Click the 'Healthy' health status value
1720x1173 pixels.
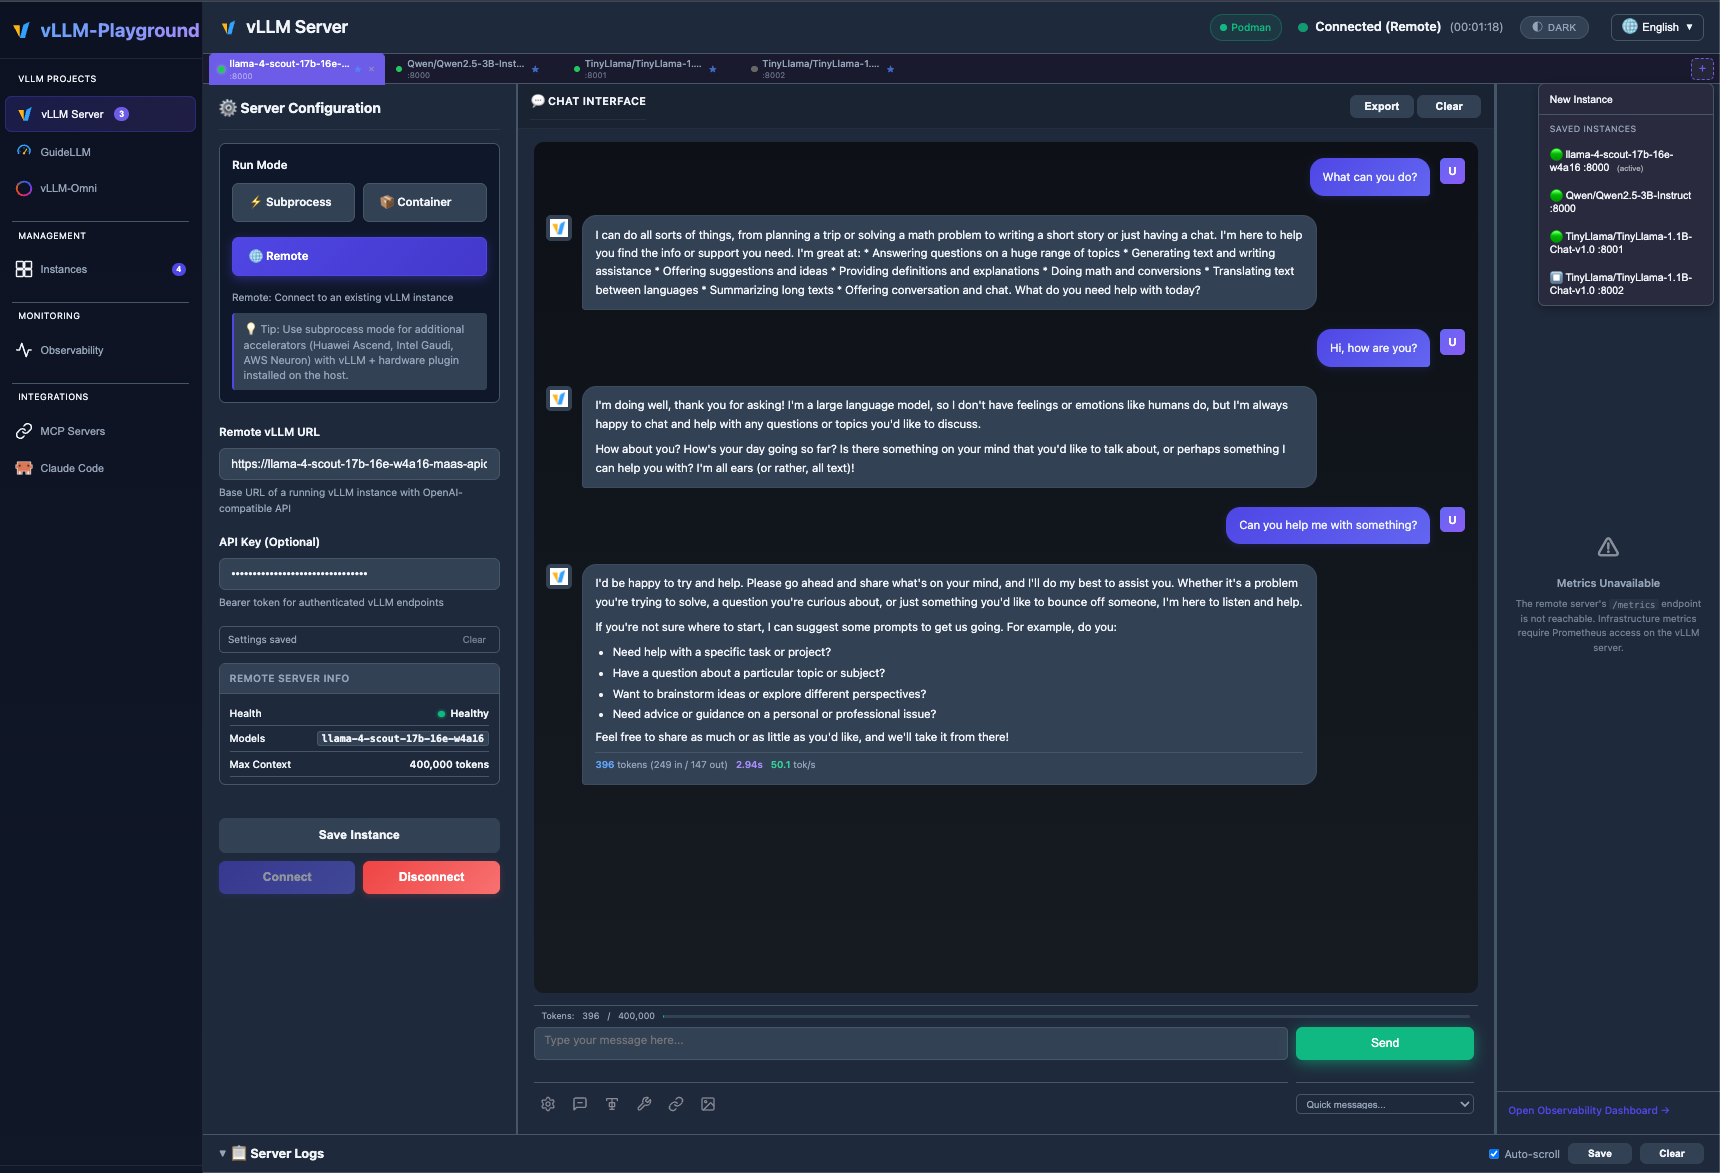click(463, 713)
